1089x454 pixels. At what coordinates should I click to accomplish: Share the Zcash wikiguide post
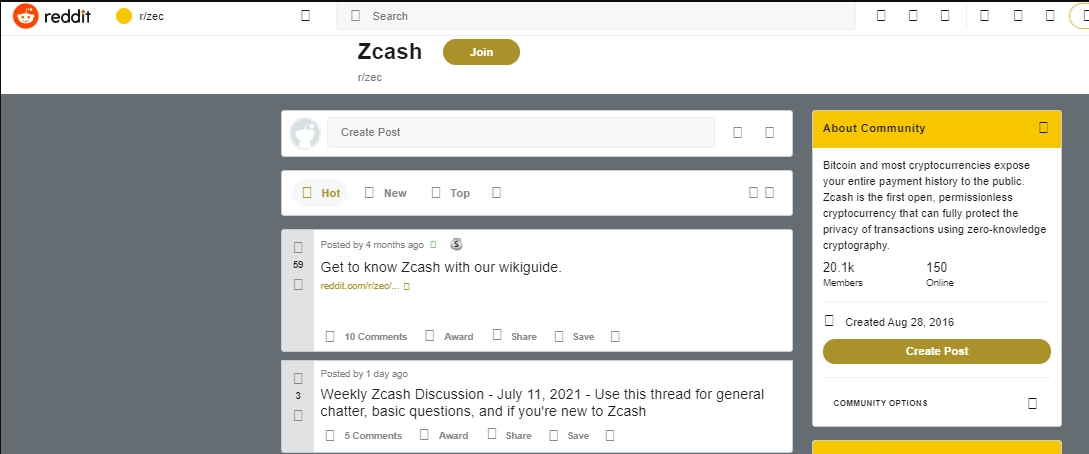[514, 337]
